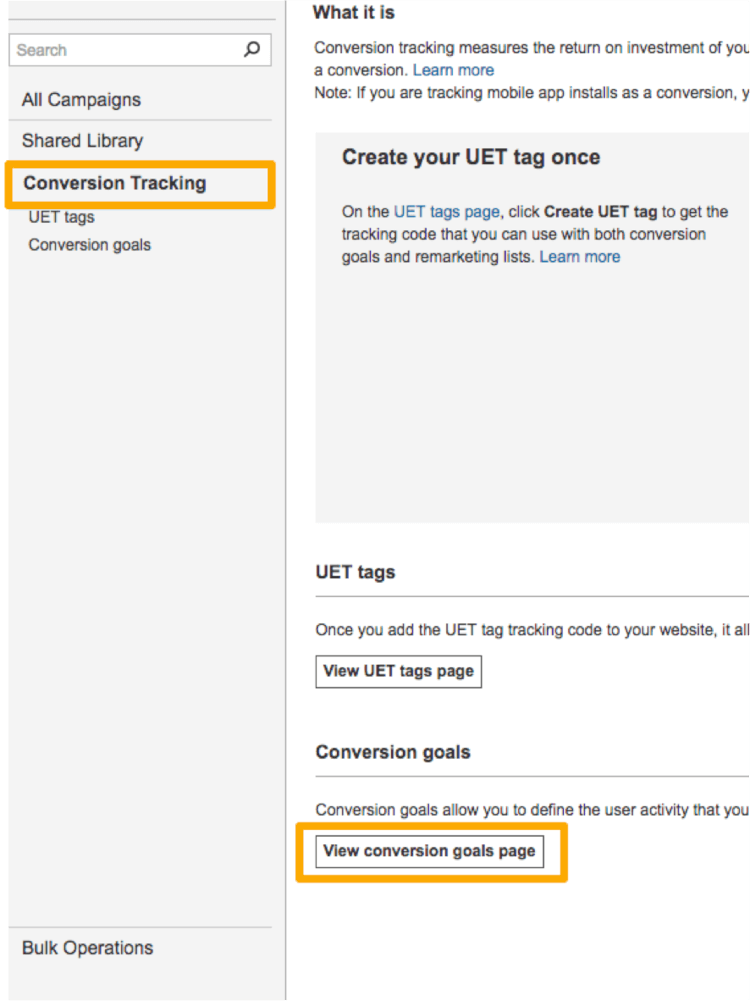750x1001 pixels.
Task: Open the Shared Library section
Action: click(x=82, y=141)
